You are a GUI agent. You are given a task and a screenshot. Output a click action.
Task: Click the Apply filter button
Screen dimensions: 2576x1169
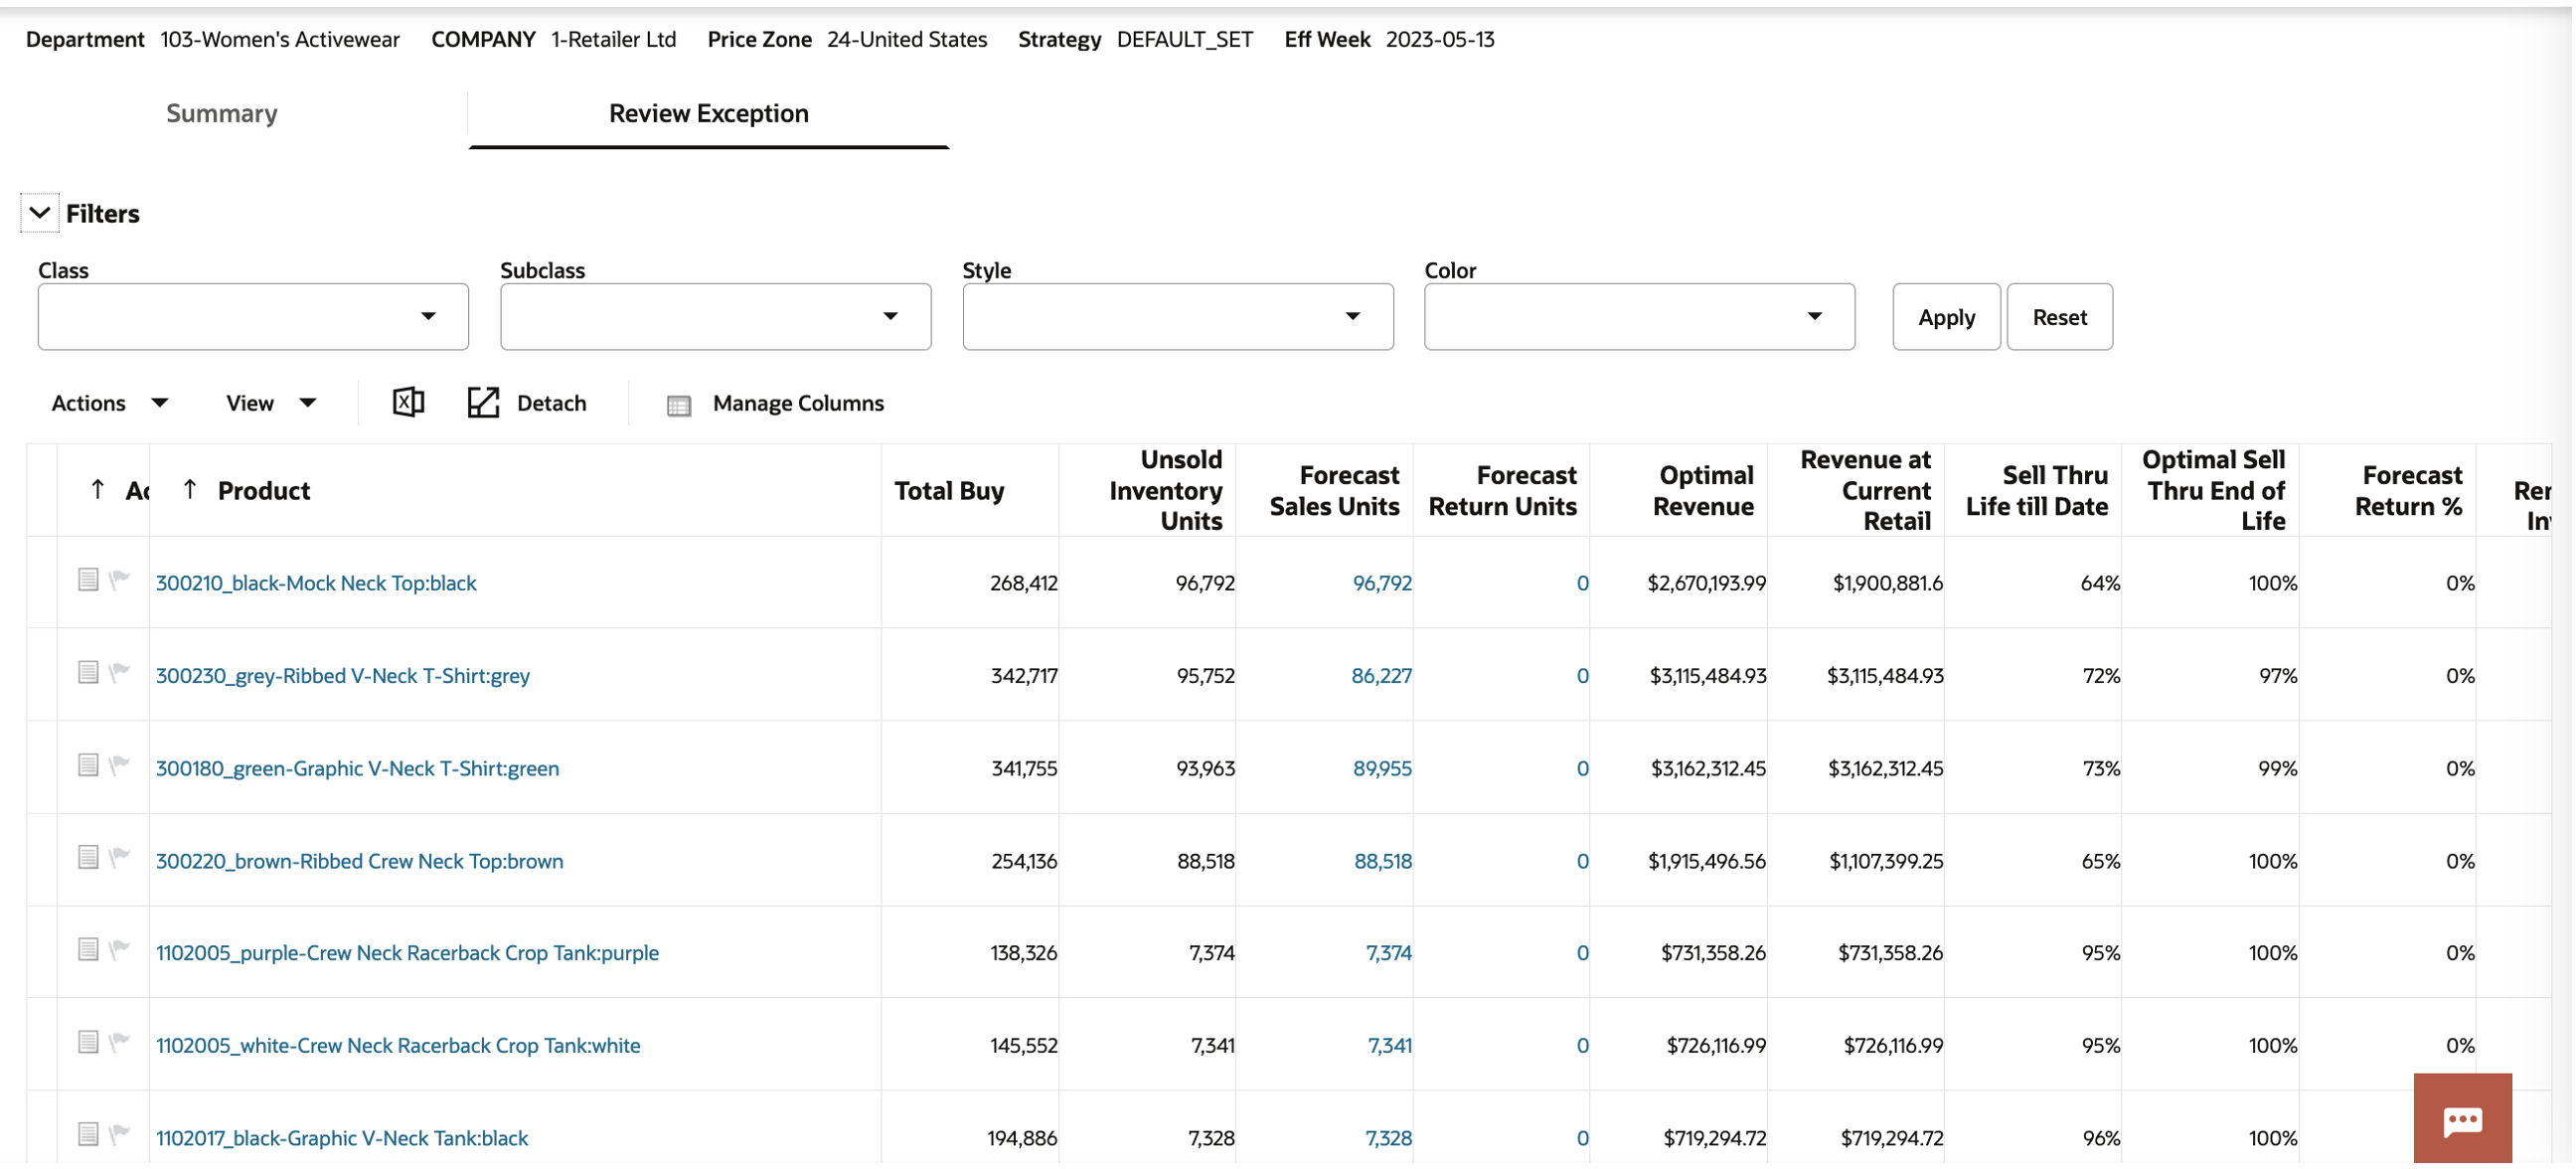click(x=1945, y=317)
